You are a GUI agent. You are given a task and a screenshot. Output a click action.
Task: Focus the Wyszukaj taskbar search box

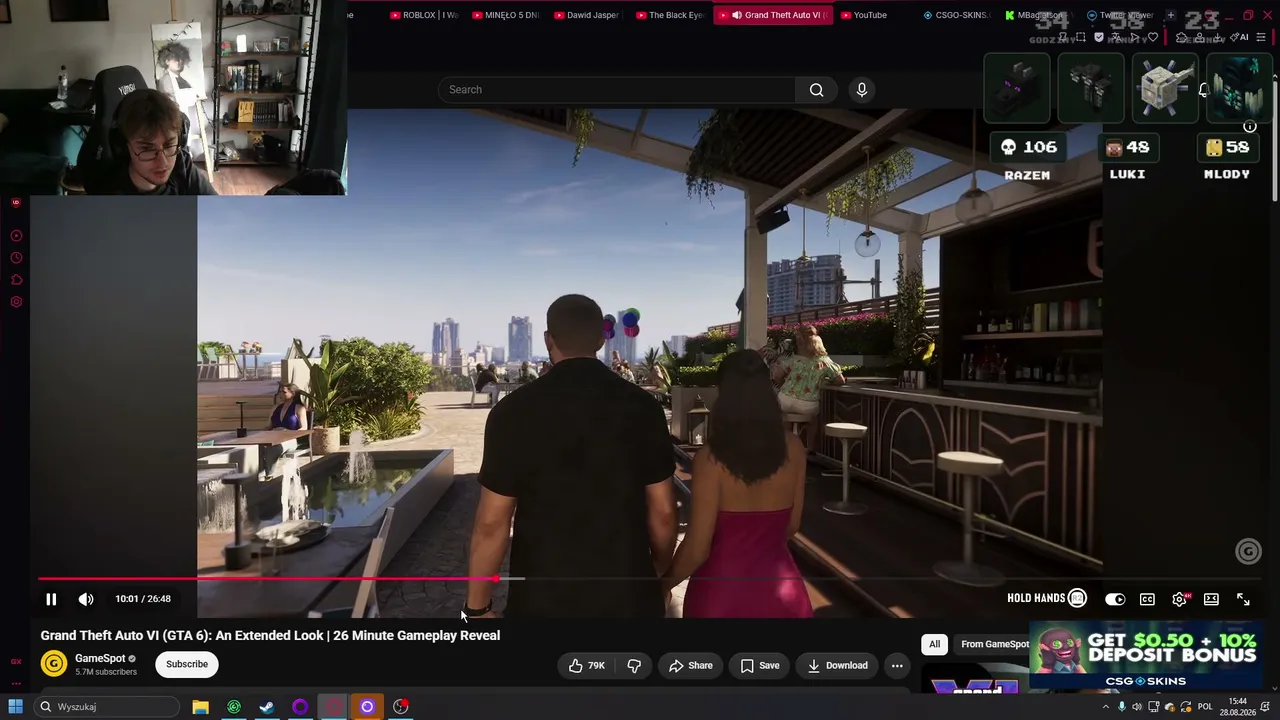click(x=105, y=707)
